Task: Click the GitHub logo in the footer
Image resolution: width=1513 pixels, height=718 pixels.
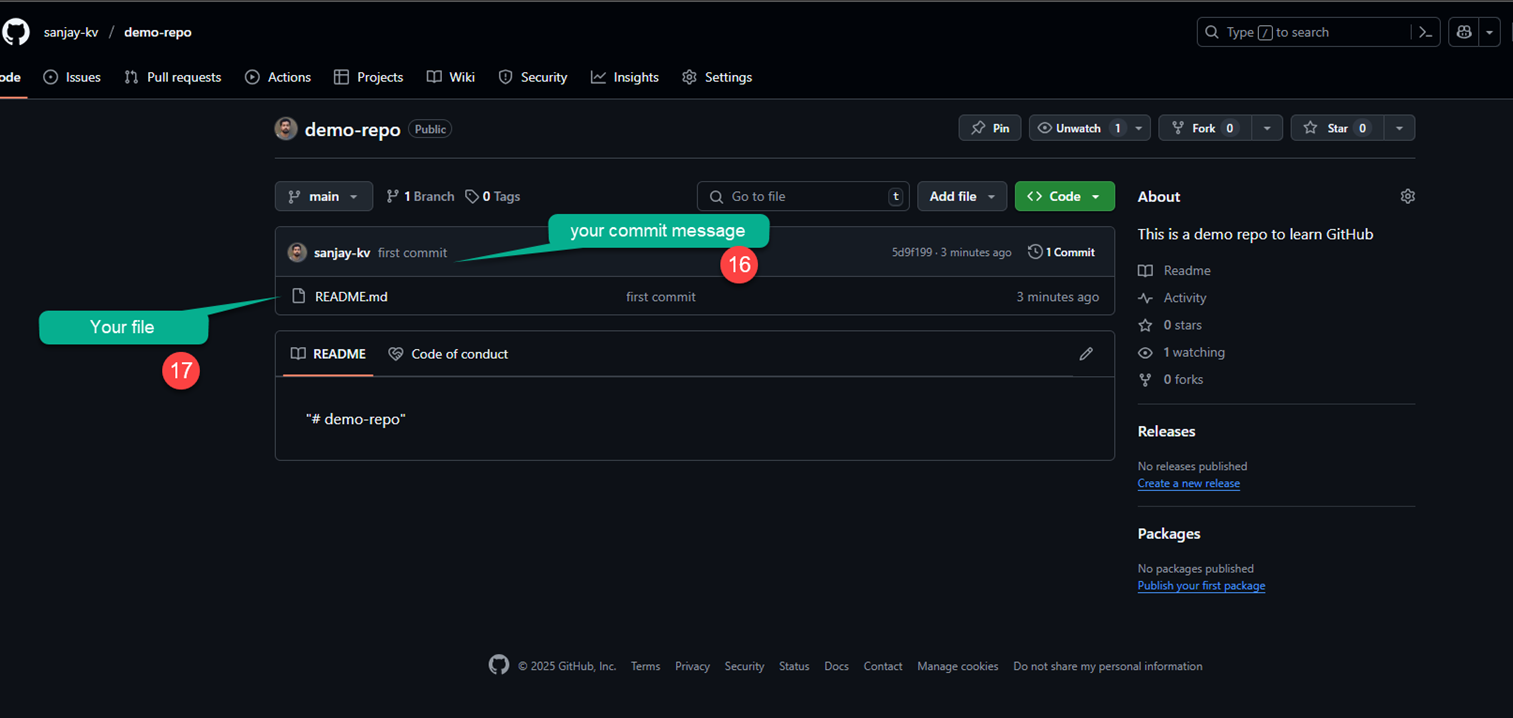Action: [498, 664]
